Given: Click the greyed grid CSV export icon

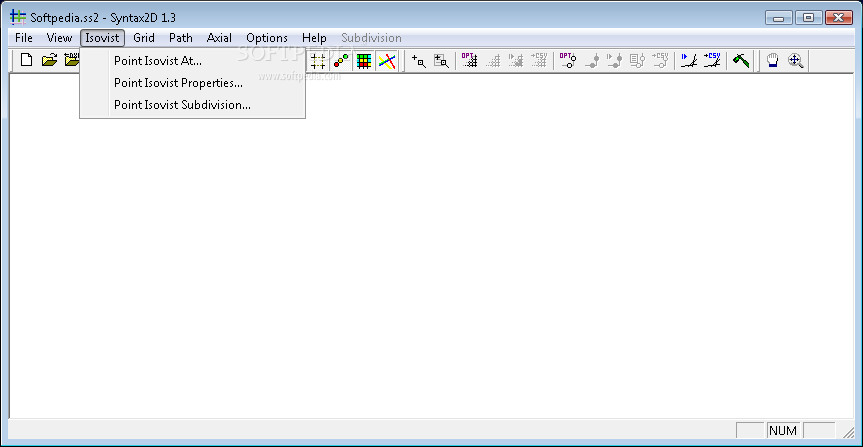Looking at the screenshot, I should 538,60.
